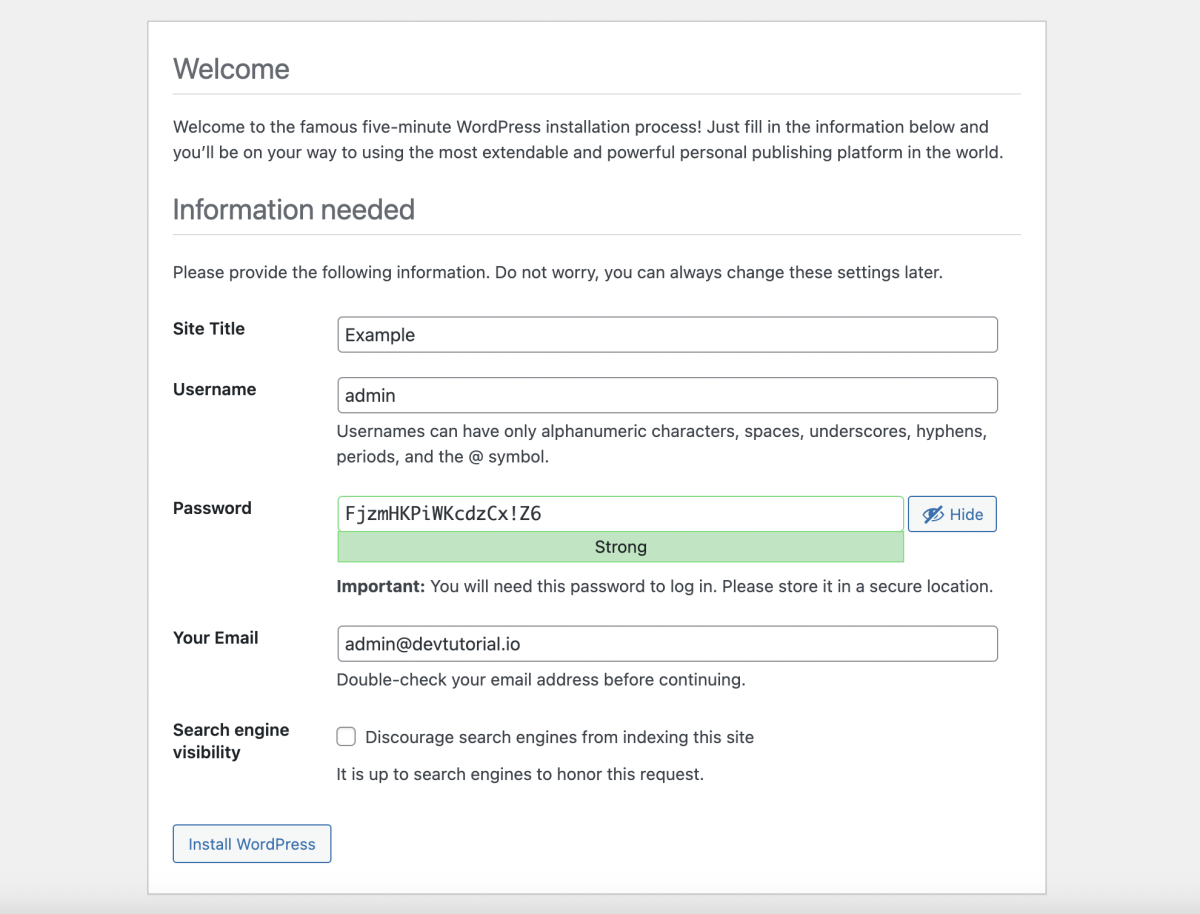Viewport: 1200px width, 914px height.
Task: Click the Your Email label
Action: click(215, 638)
